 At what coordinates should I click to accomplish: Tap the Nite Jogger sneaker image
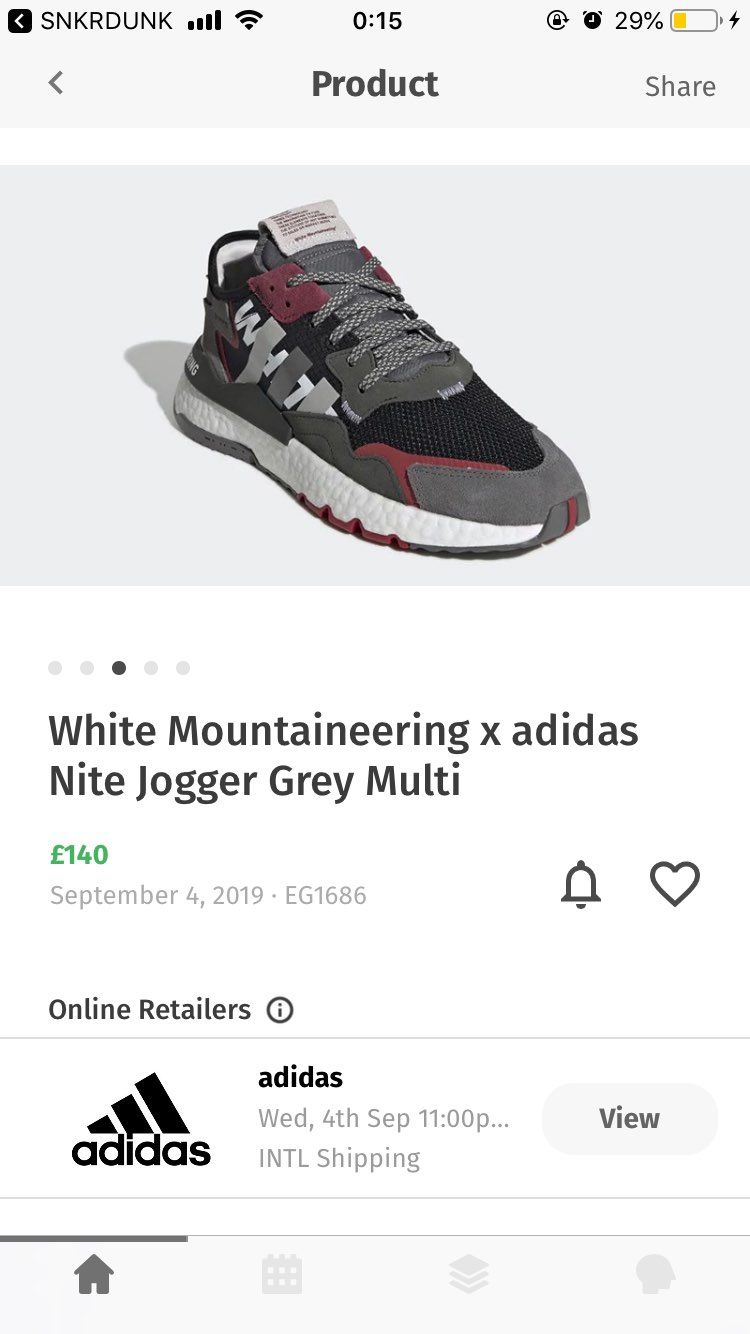[x=375, y=375]
